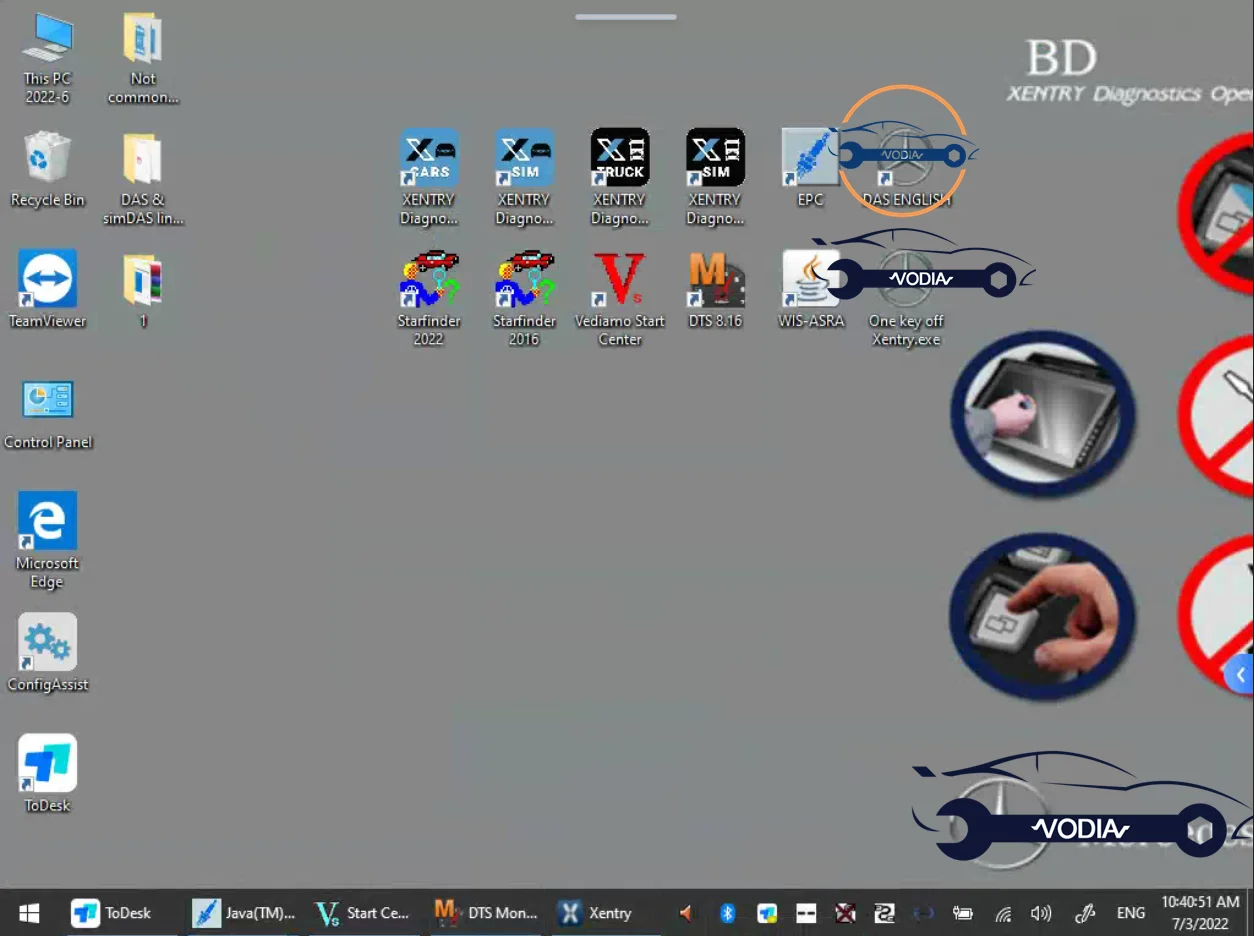Open the Recycle Bin icon
The image size is (1254, 936).
(x=47, y=169)
